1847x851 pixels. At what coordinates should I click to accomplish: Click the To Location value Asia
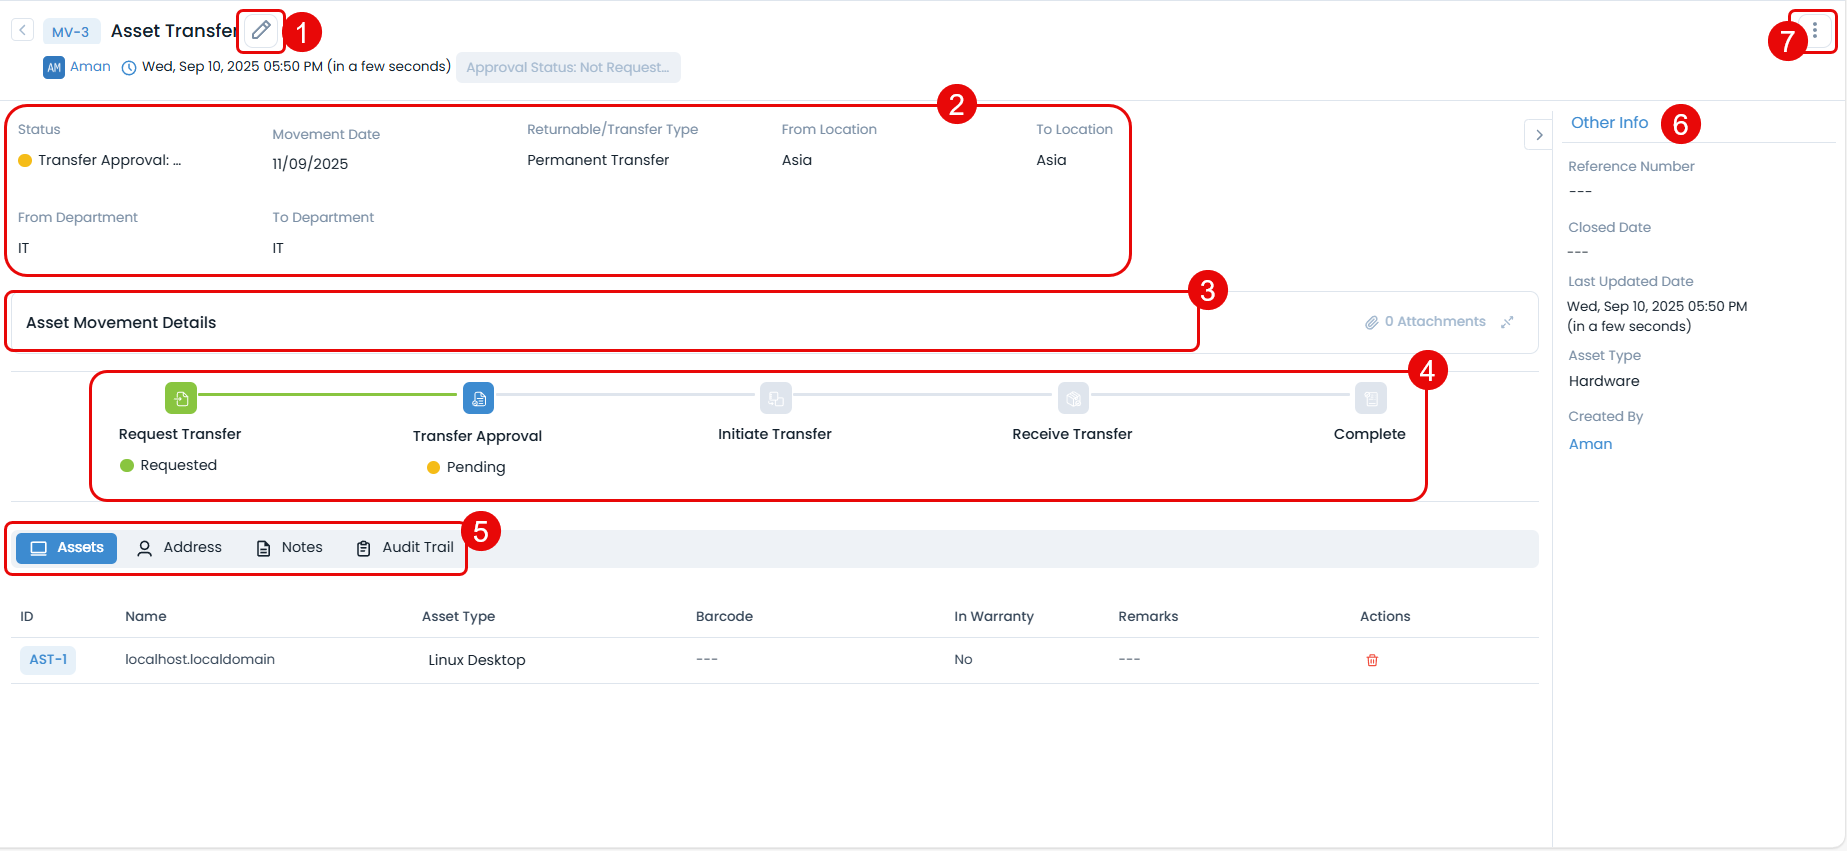coord(1051,160)
